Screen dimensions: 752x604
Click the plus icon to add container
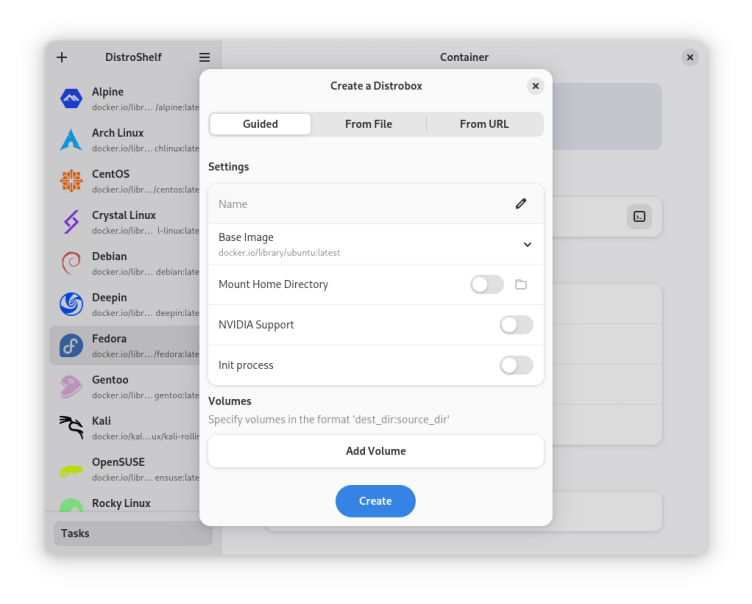[x=62, y=57]
